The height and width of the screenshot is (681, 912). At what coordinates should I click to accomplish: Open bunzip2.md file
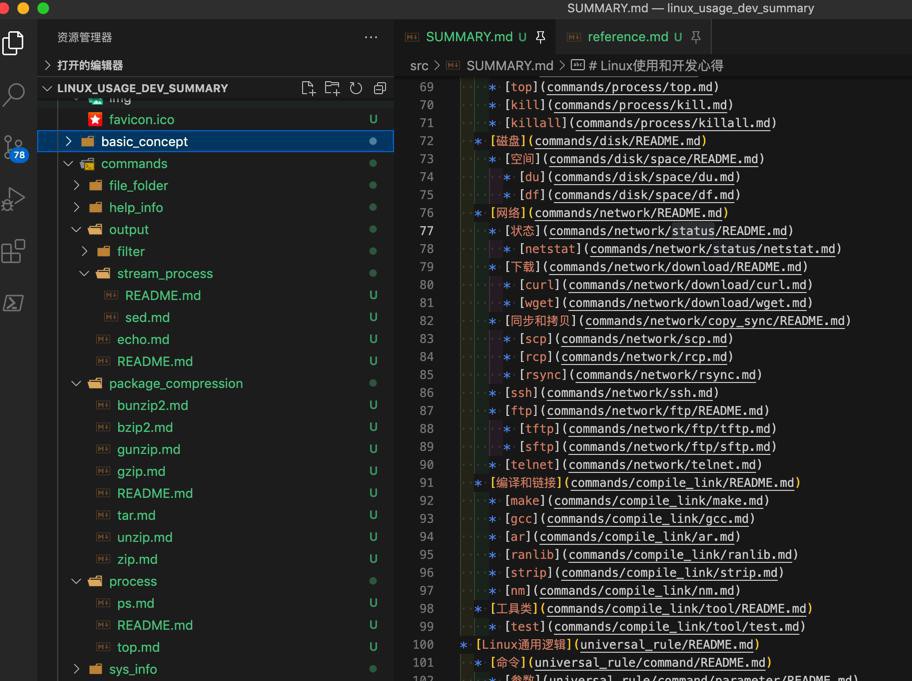pyautogui.click(x=152, y=405)
